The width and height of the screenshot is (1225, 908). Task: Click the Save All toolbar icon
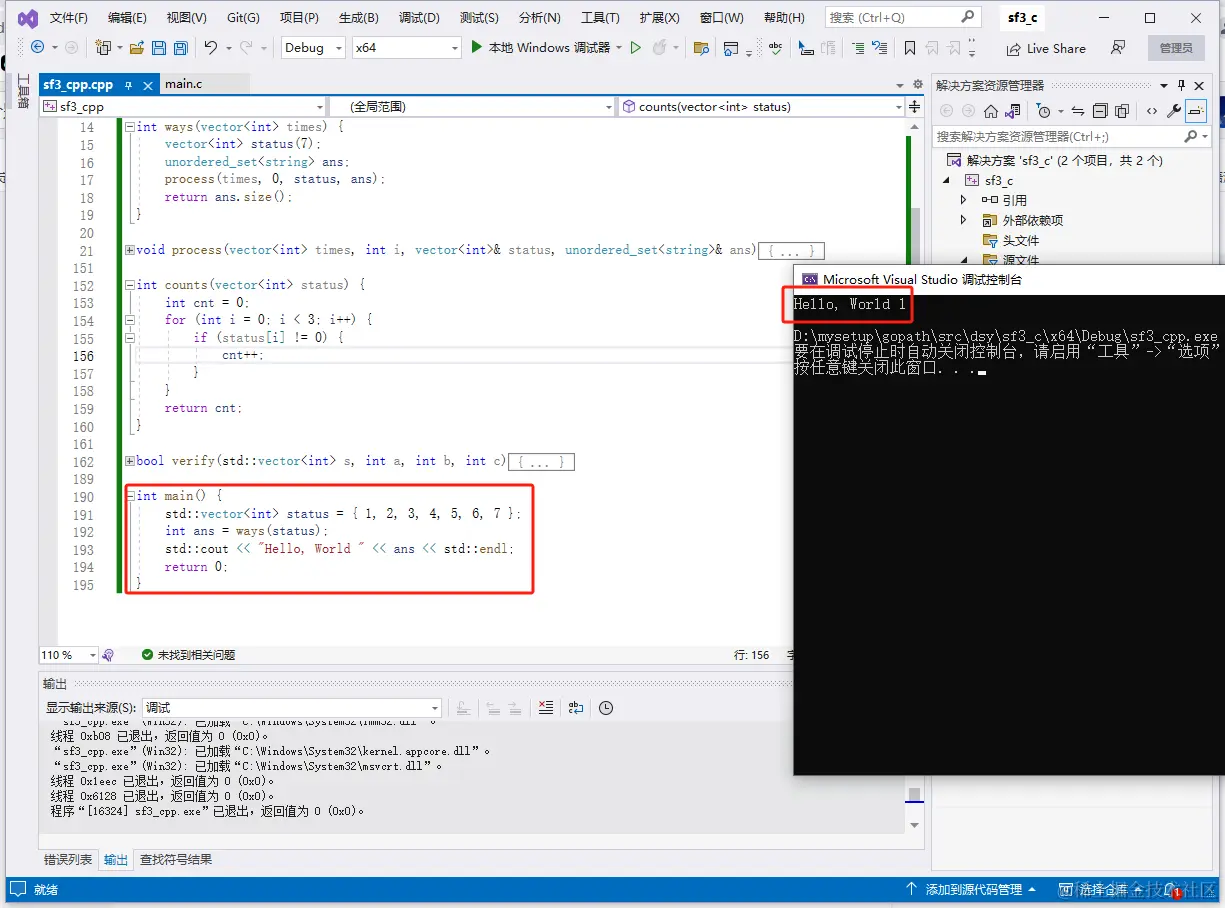(180, 47)
